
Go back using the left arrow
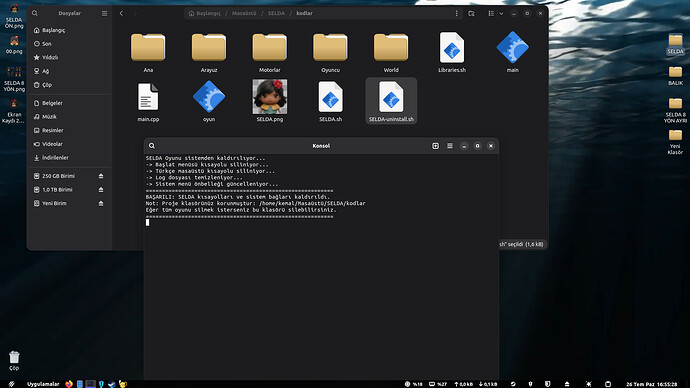121,13
